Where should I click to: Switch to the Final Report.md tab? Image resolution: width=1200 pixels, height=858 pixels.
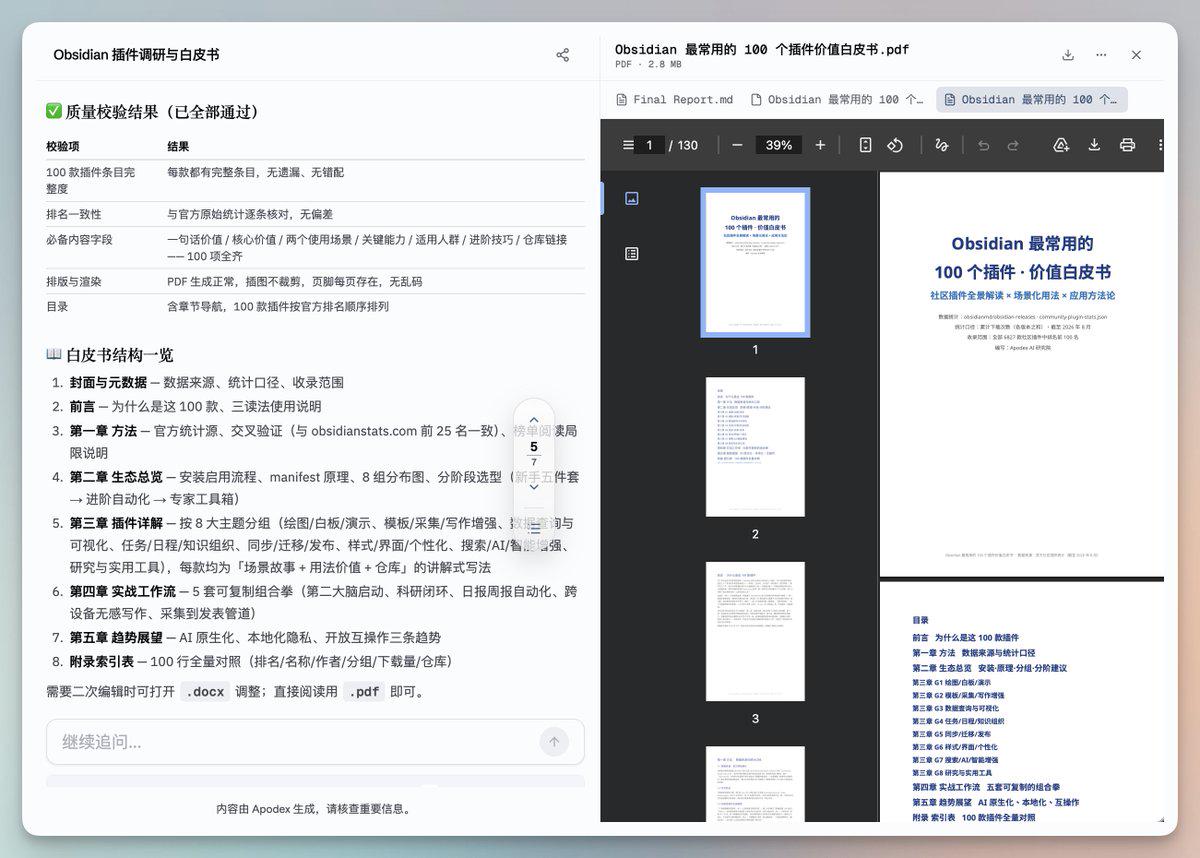pos(675,100)
